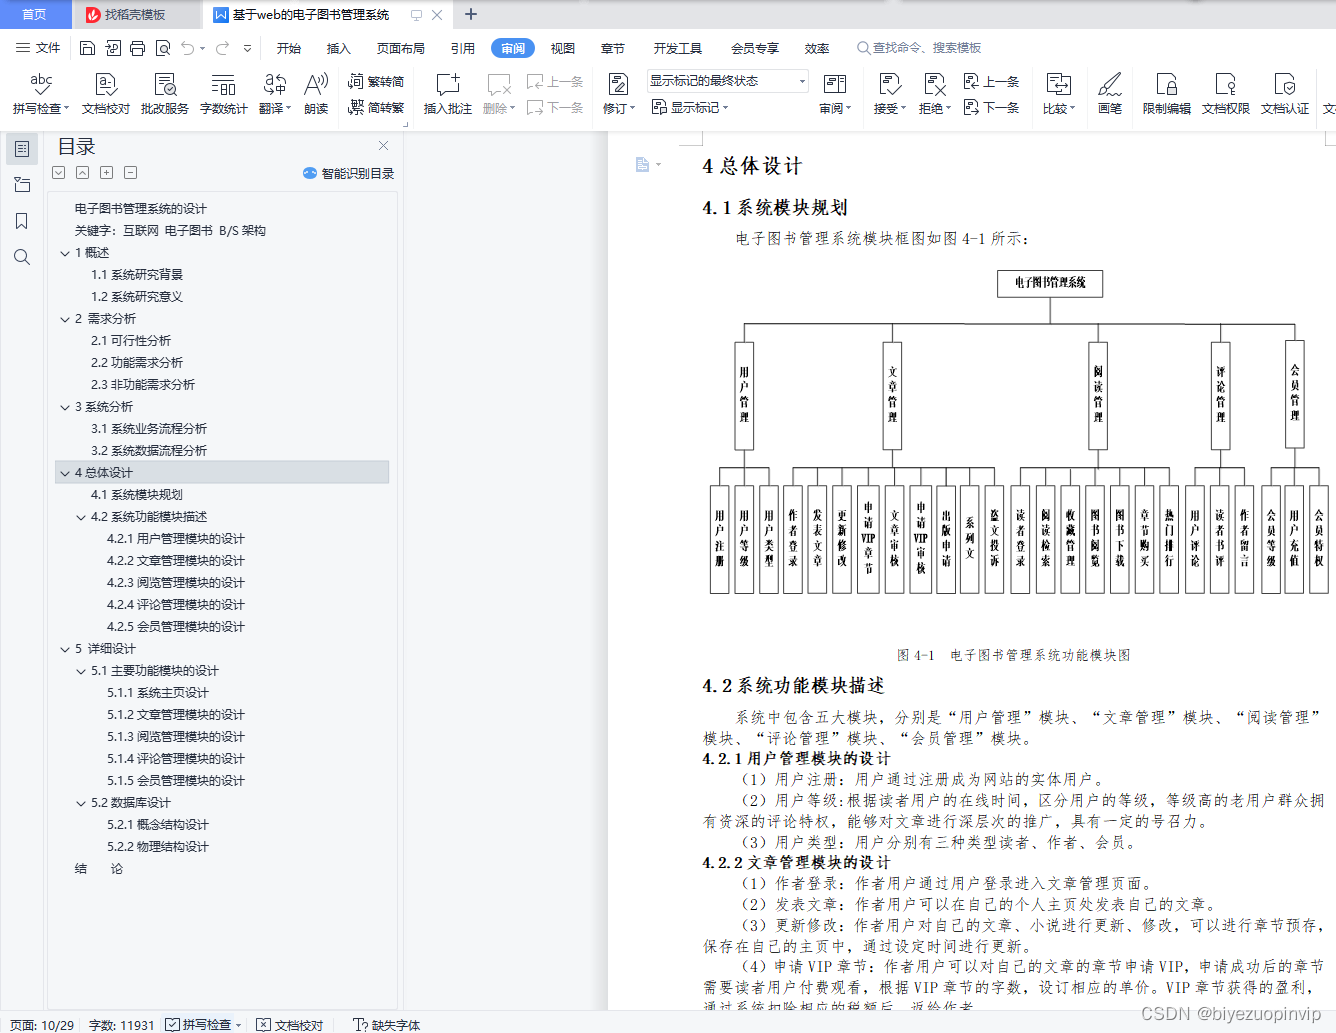Click the bookmark icon in left sidebar

pyautogui.click(x=22, y=221)
